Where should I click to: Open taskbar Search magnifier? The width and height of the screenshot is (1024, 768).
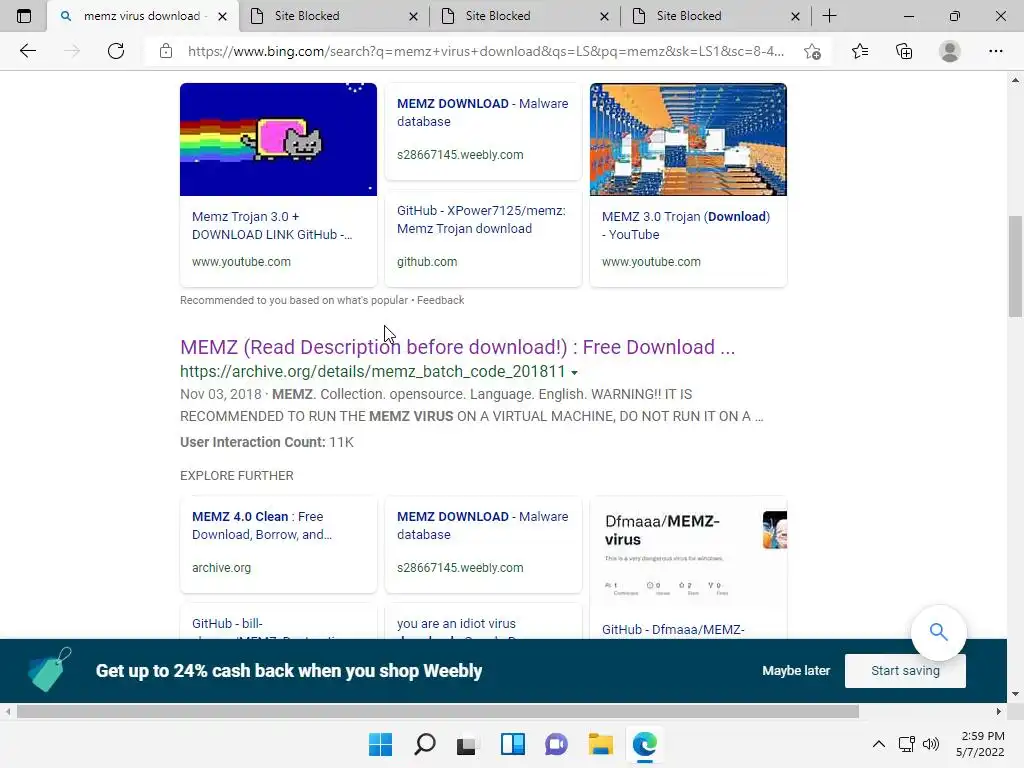424,744
